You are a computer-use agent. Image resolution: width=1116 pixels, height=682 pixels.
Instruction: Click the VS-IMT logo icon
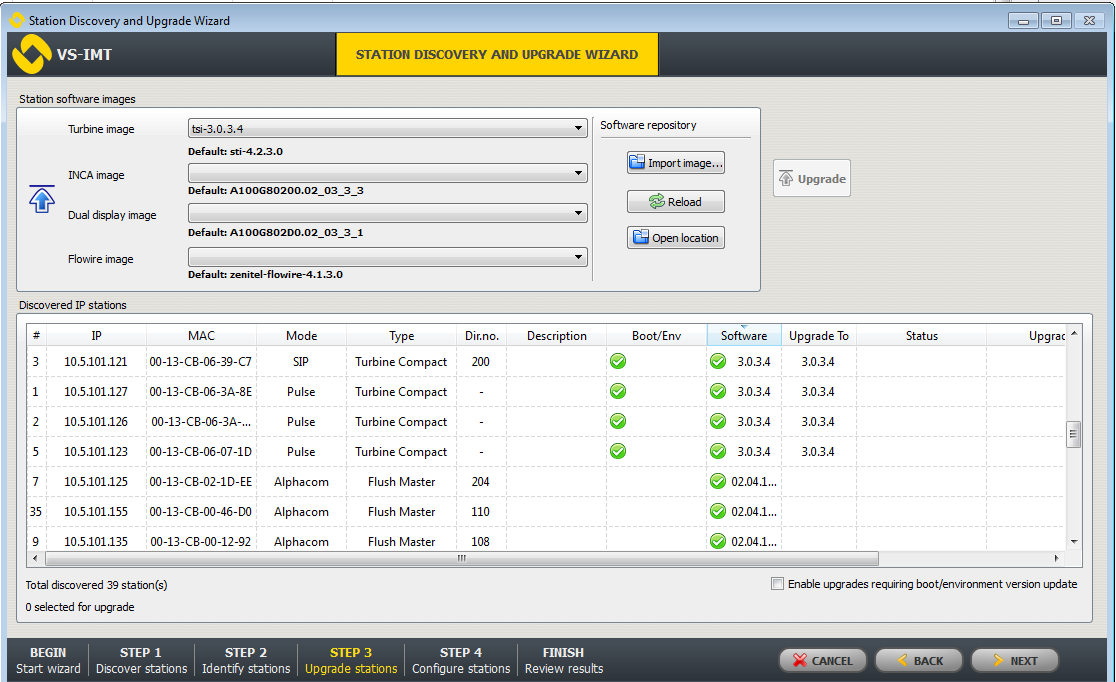click(30, 54)
